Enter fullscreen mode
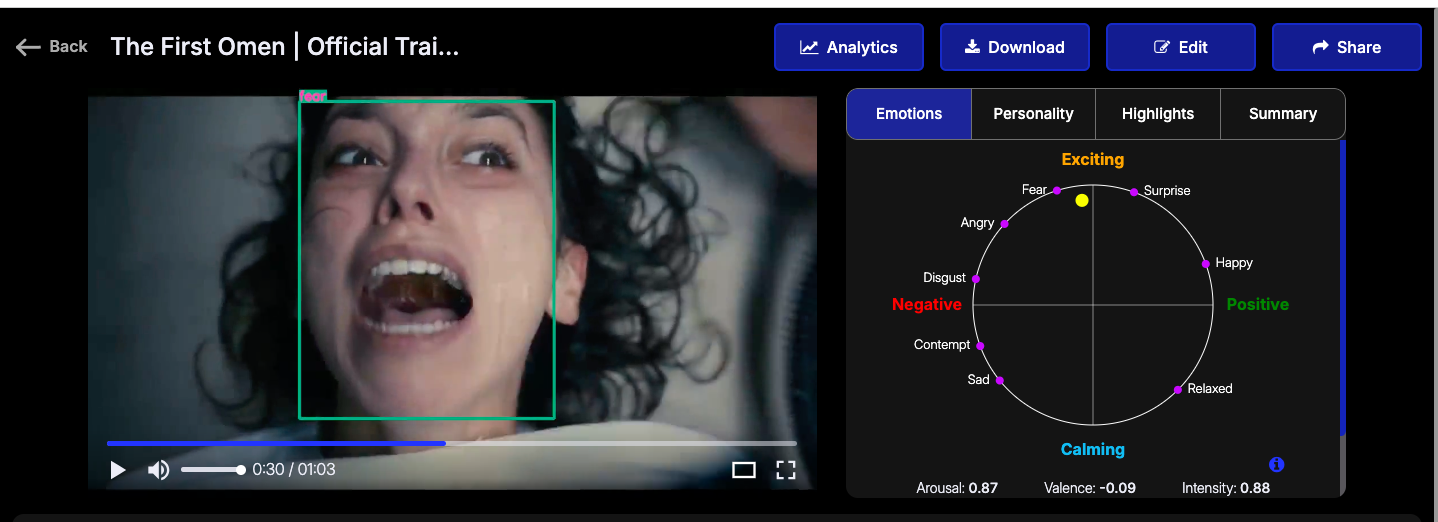Image resolution: width=1438 pixels, height=522 pixels. (786, 470)
